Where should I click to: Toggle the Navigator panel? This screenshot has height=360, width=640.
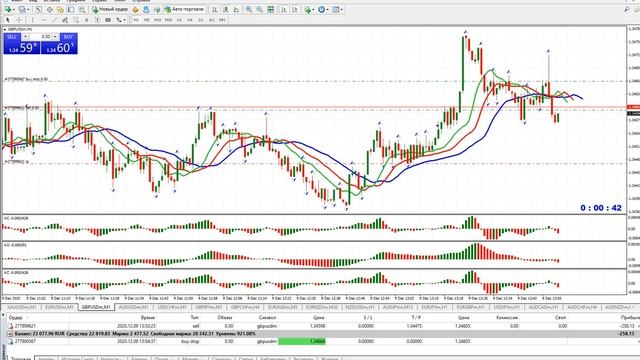coord(60,9)
